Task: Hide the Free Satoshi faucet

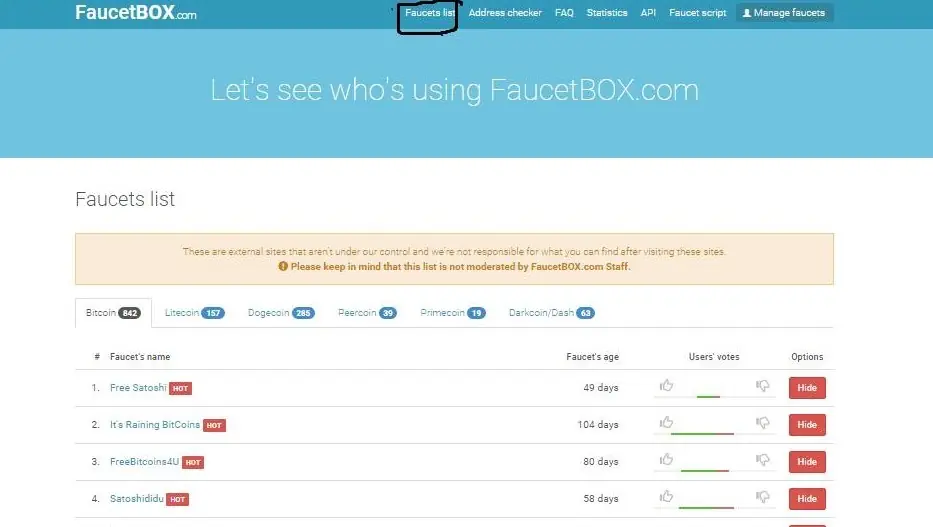Action: tap(807, 388)
